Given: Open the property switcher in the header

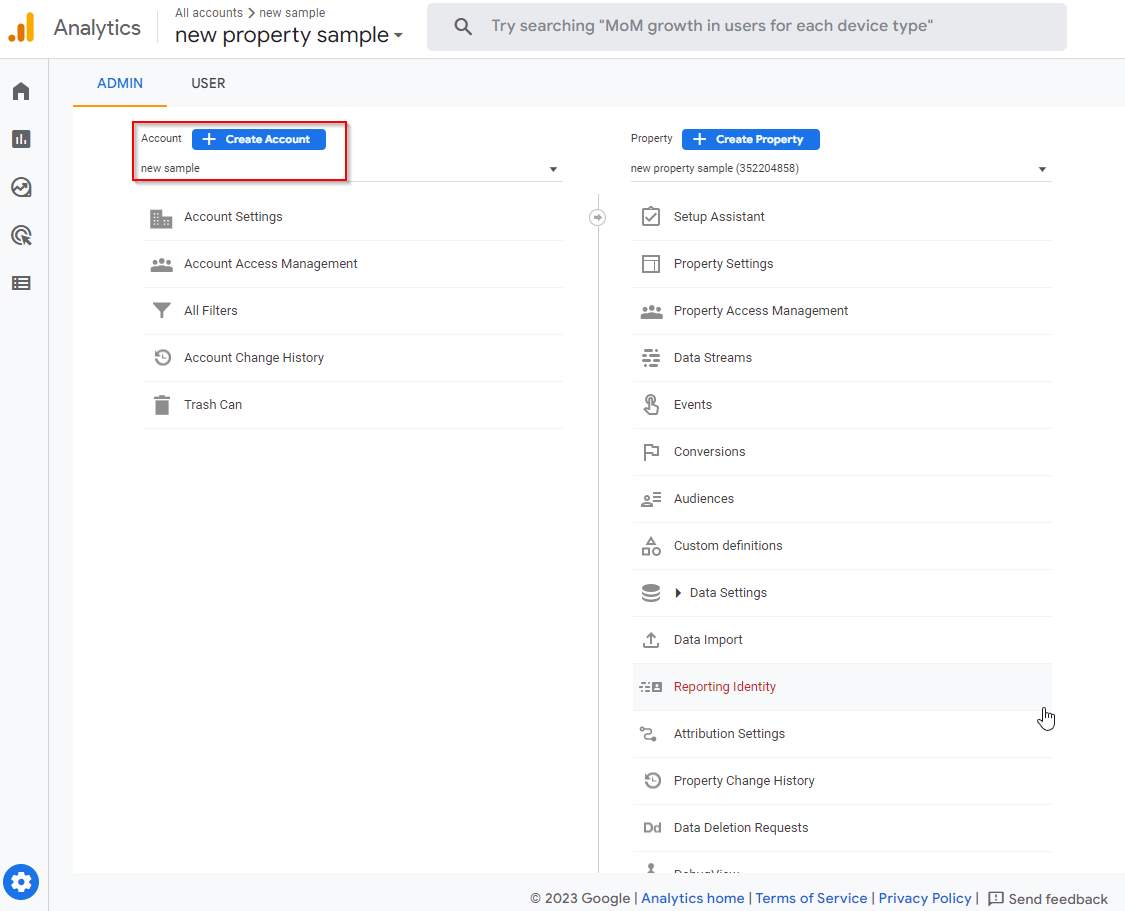Looking at the screenshot, I should pos(289,35).
